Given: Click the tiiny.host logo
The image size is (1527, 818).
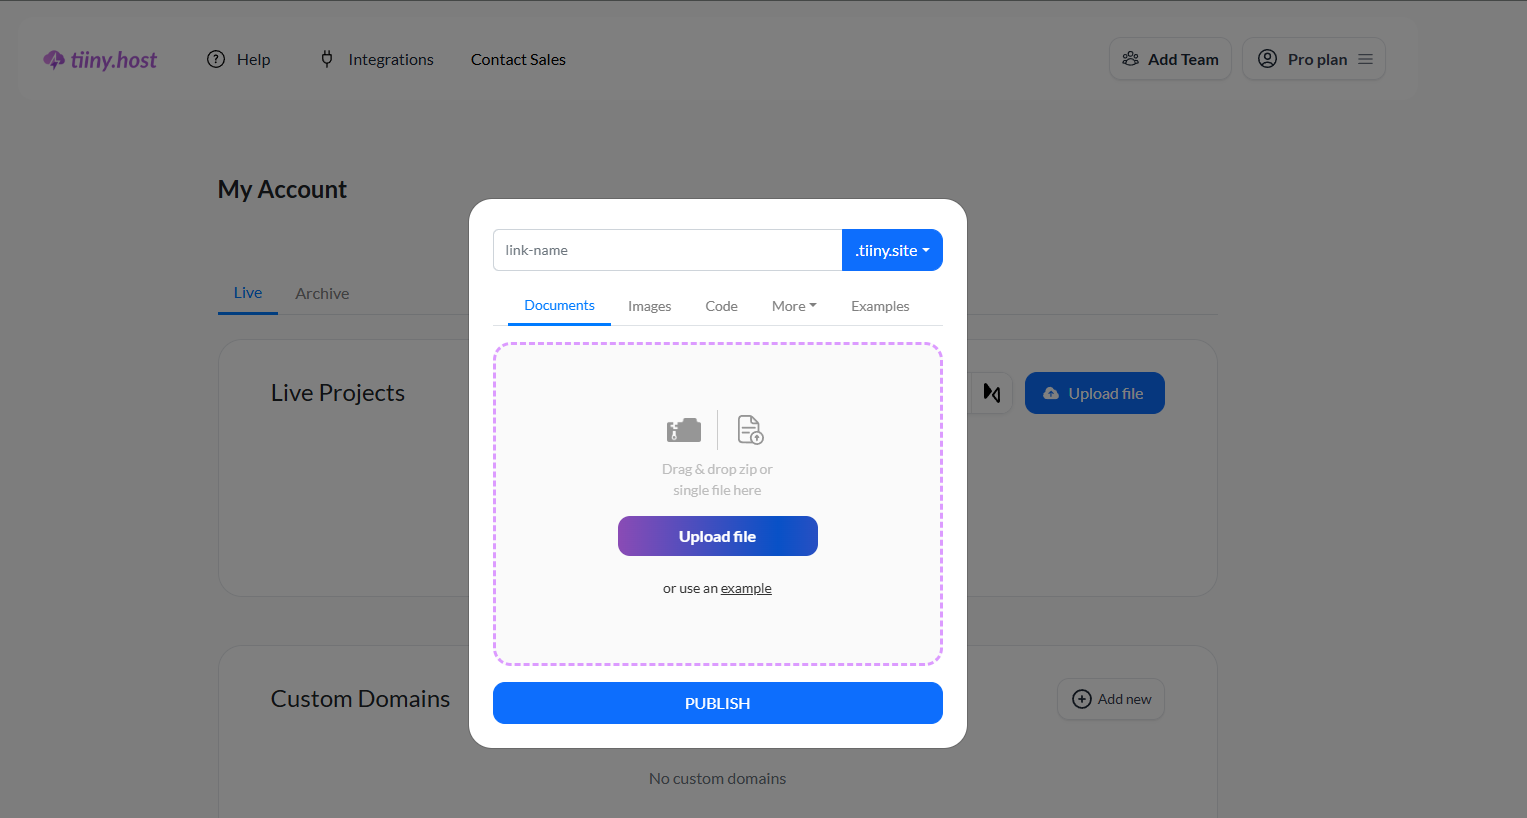Looking at the screenshot, I should [x=100, y=60].
